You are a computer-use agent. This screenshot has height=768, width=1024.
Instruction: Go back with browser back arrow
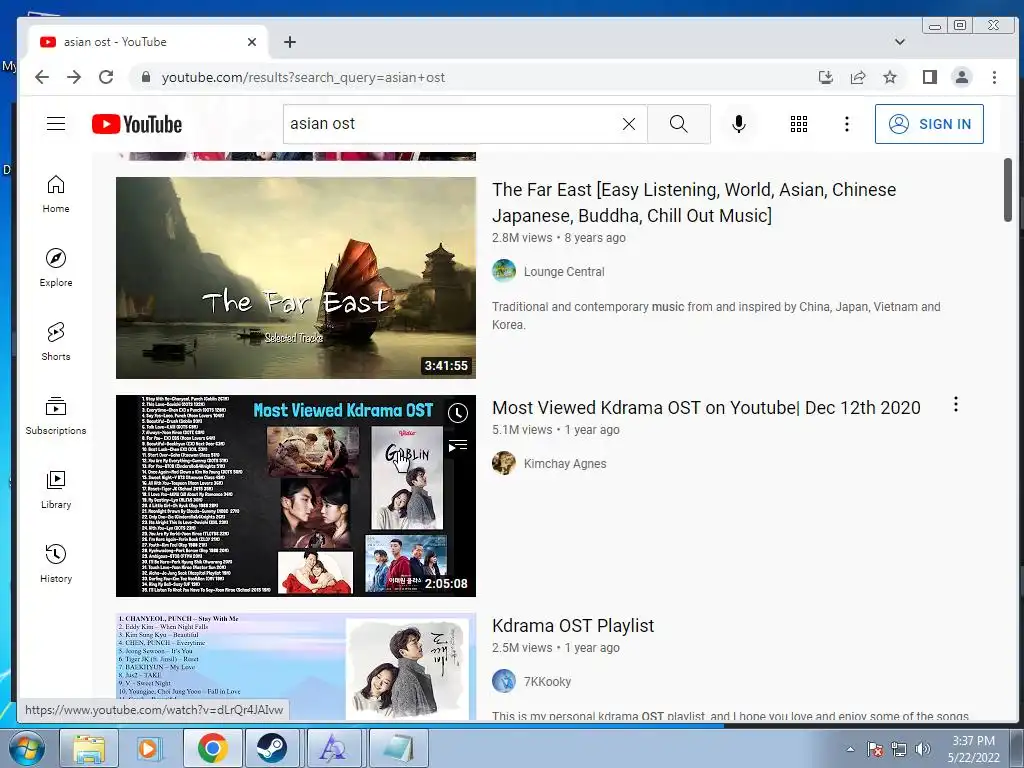pos(42,77)
